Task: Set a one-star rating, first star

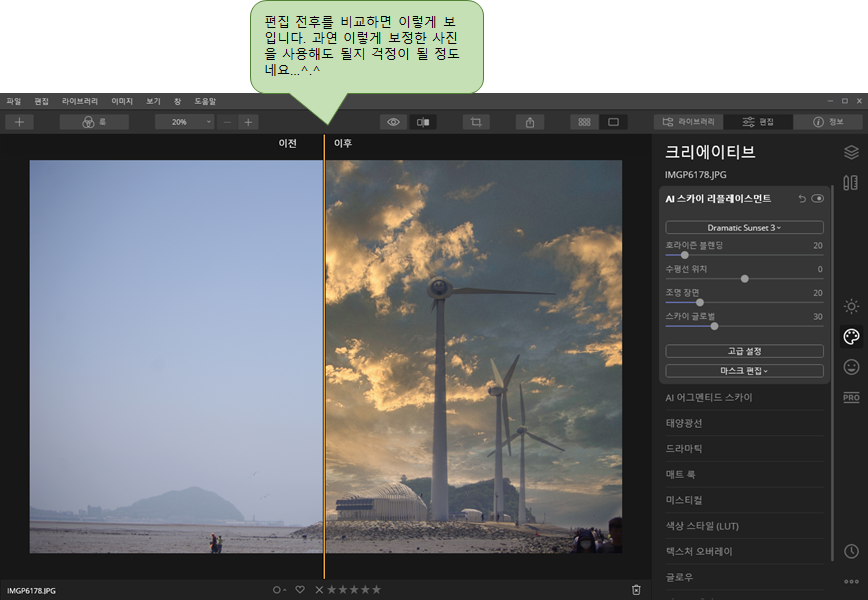Action: 332,590
